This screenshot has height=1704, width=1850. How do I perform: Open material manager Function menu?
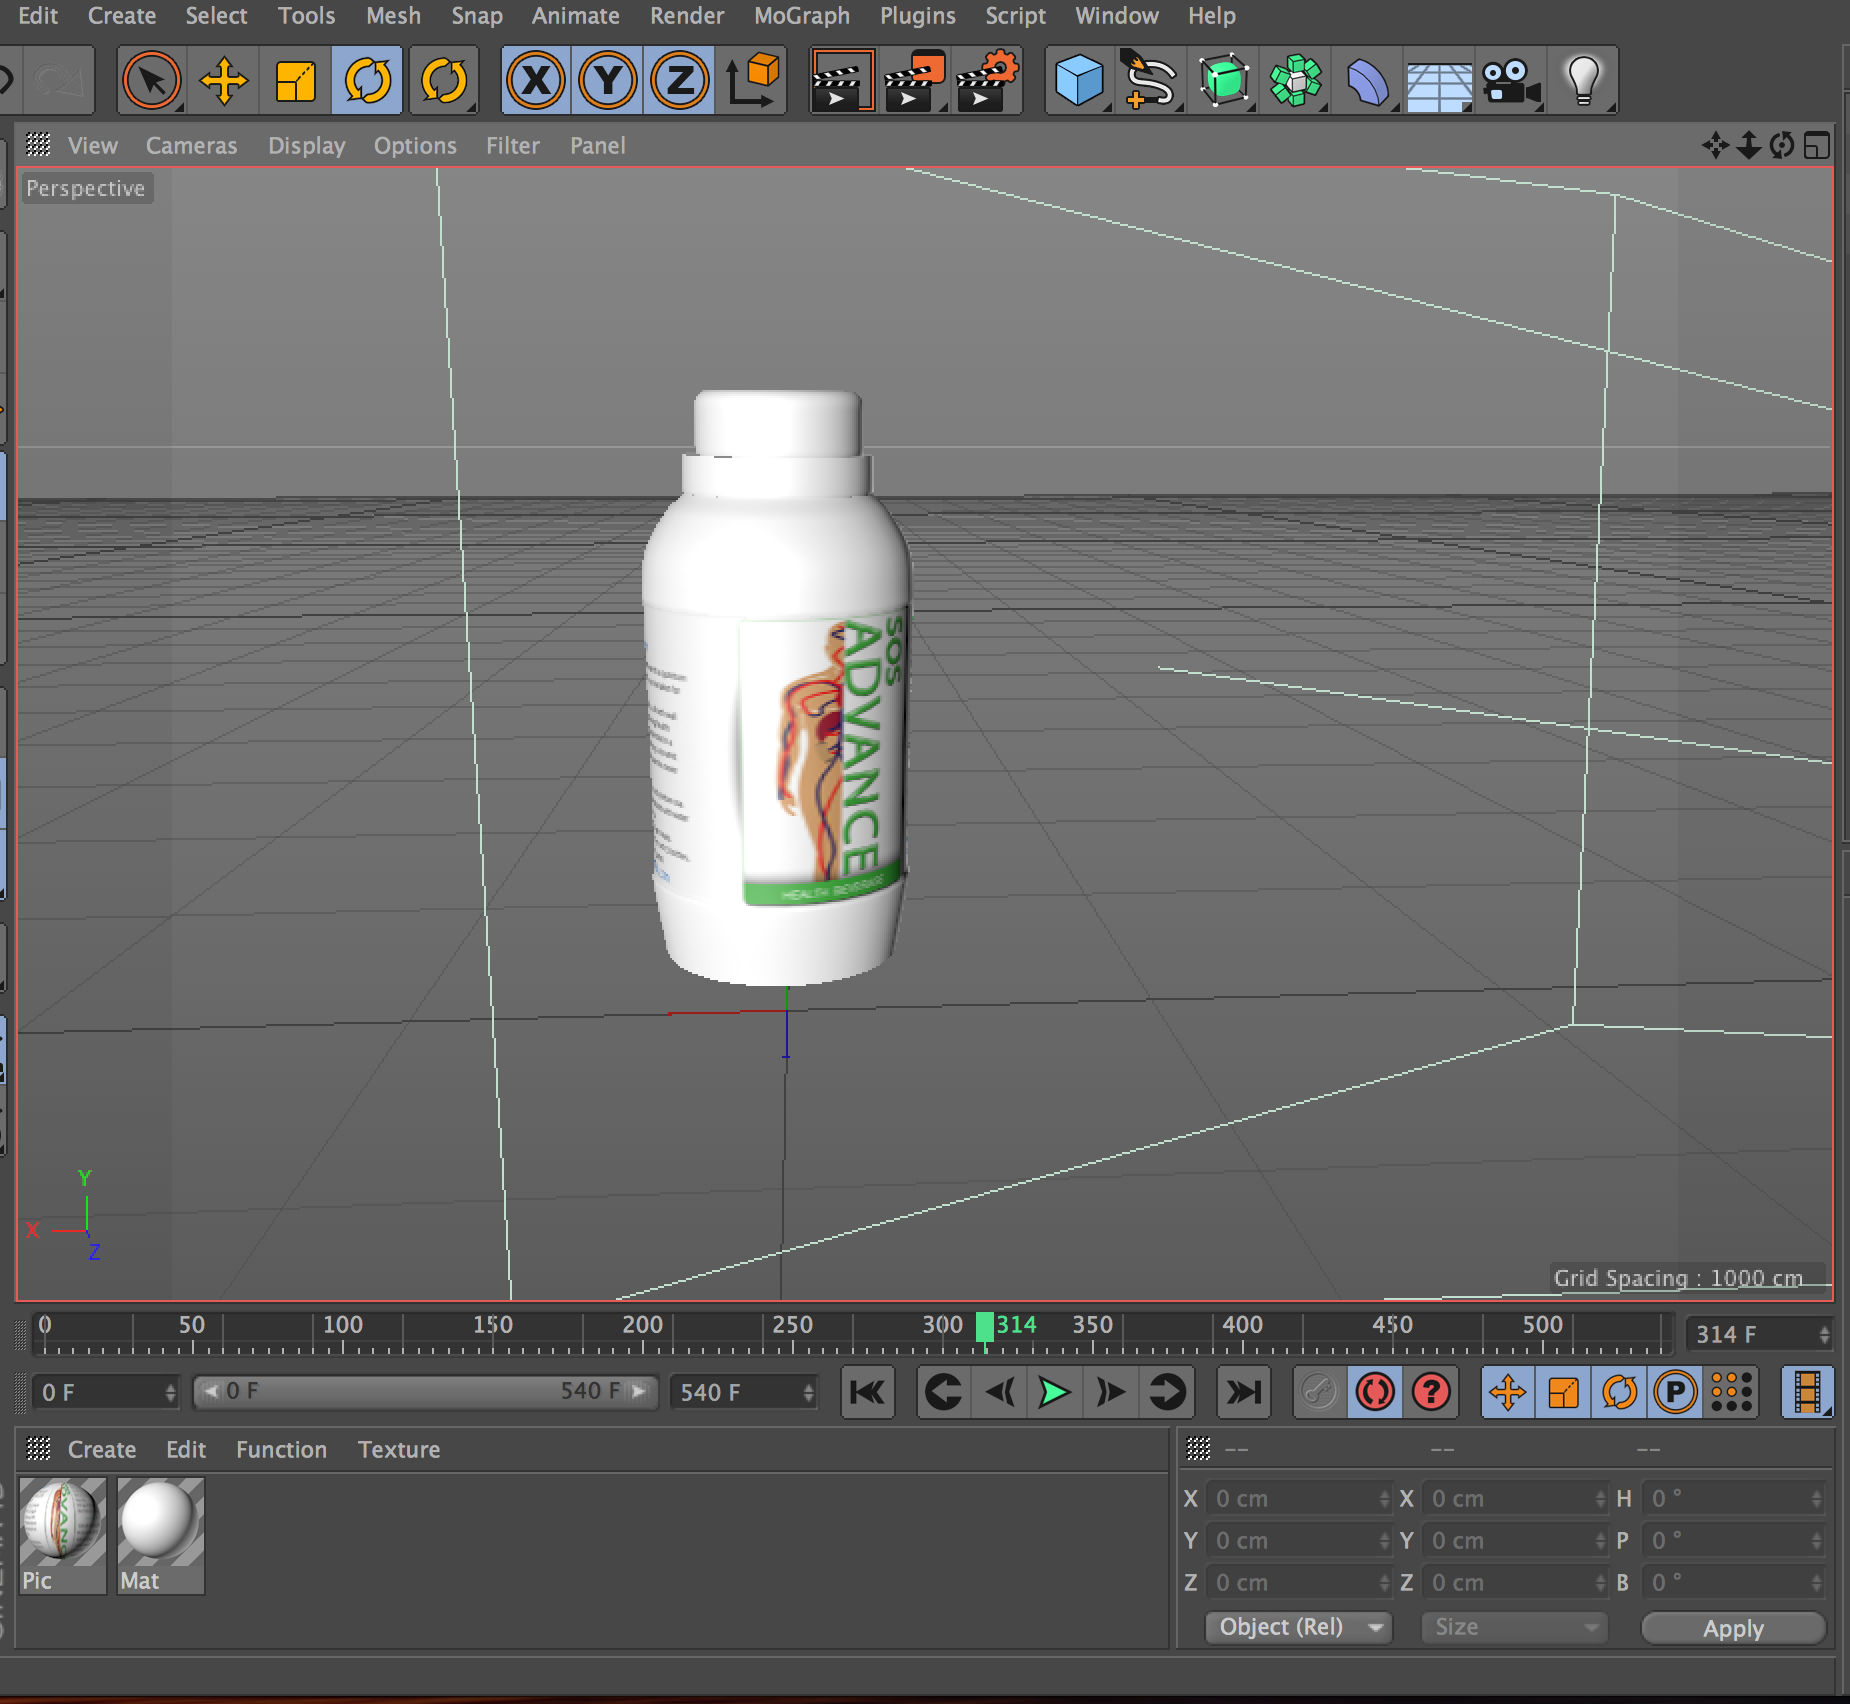(x=281, y=1450)
